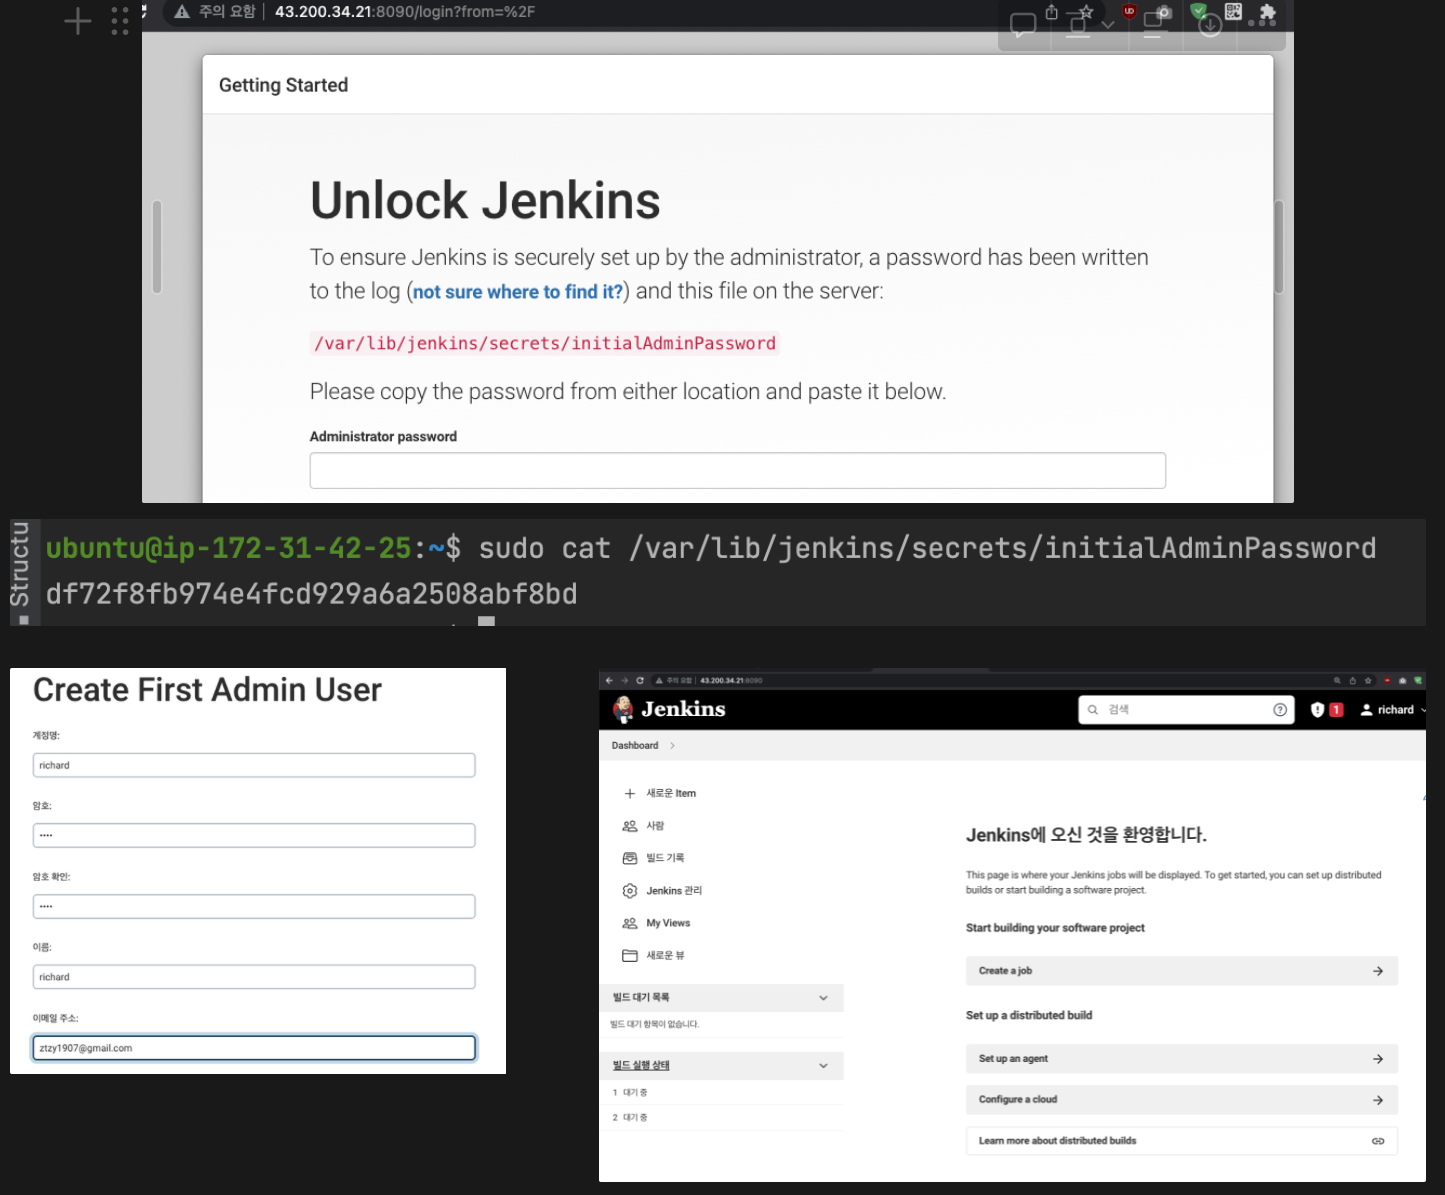Click the green extension icon in dashboard browser
Image resolution: width=1445 pixels, height=1195 pixels.
point(1417,680)
